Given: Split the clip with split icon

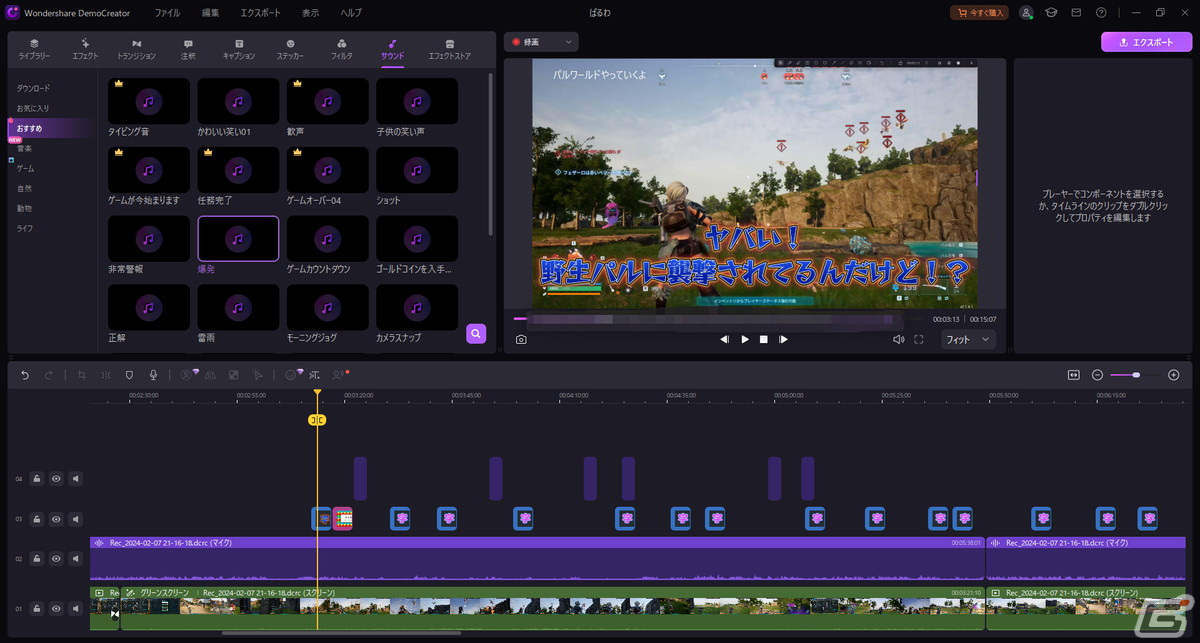Looking at the screenshot, I should (105, 375).
